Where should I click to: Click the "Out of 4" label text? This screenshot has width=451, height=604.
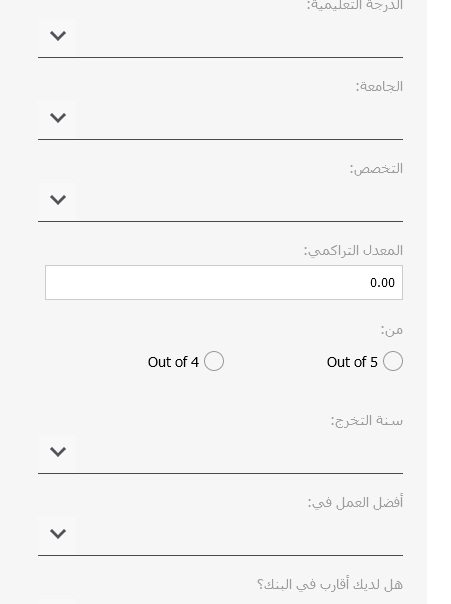(x=173, y=362)
